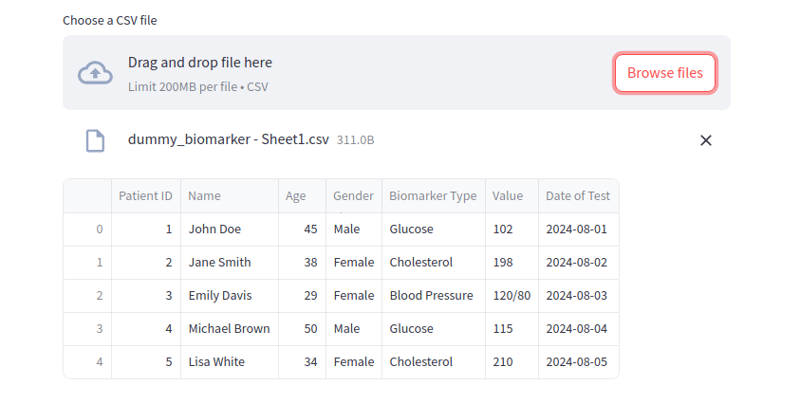The height and width of the screenshot is (404, 800).
Task: Click the dummy_biomarker - Sheet1.csv file name
Action: 228,140
